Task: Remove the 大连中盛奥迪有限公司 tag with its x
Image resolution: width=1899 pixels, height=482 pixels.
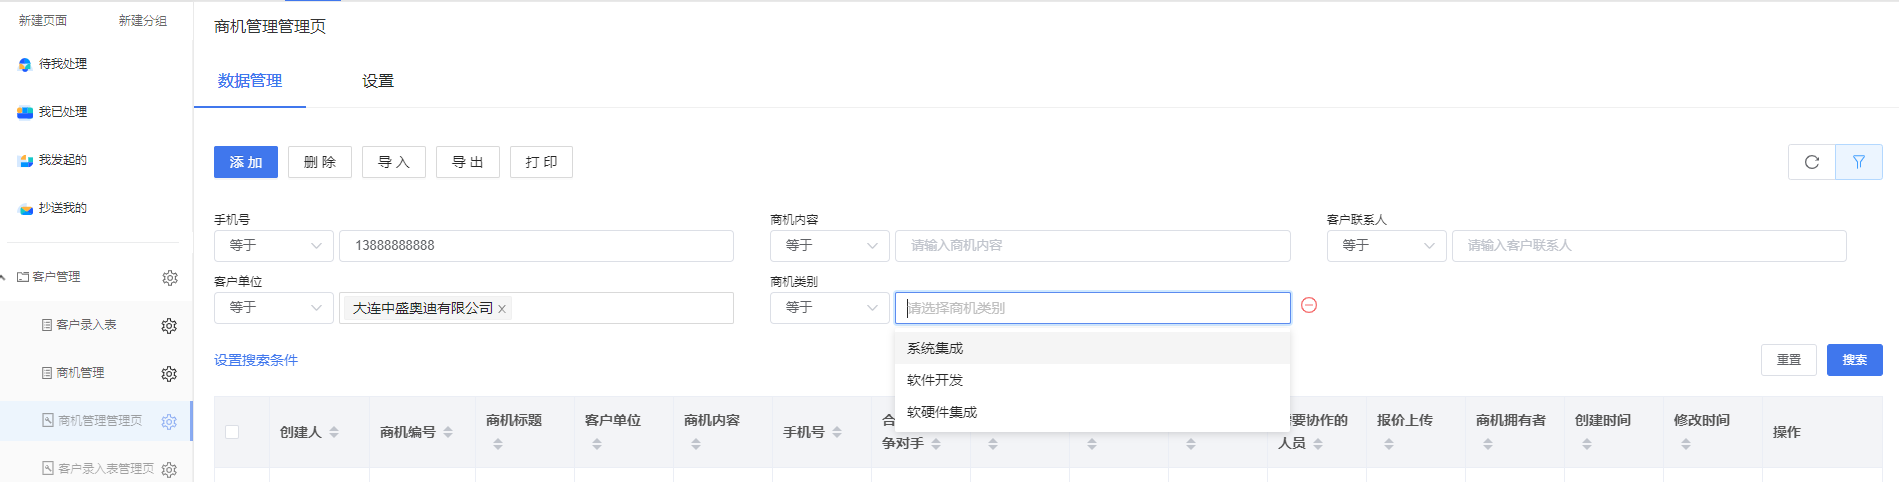Action: [x=502, y=309]
